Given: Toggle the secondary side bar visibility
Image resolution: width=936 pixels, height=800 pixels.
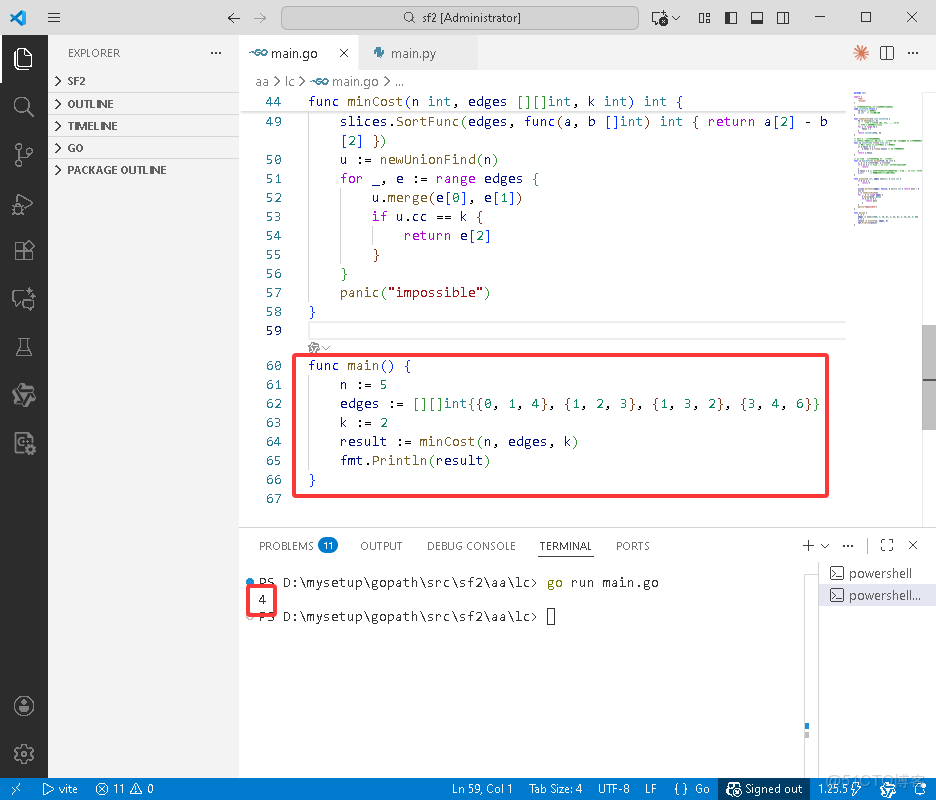Looking at the screenshot, I should pos(781,18).
